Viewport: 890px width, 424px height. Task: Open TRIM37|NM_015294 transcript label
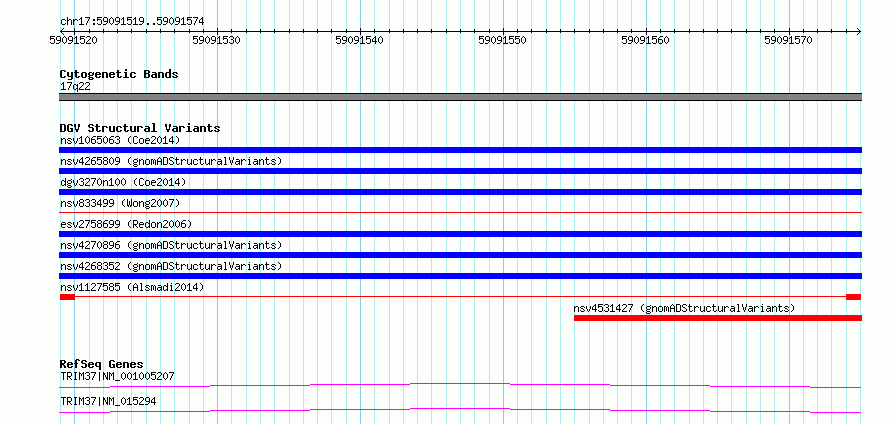tap(108, 402)
